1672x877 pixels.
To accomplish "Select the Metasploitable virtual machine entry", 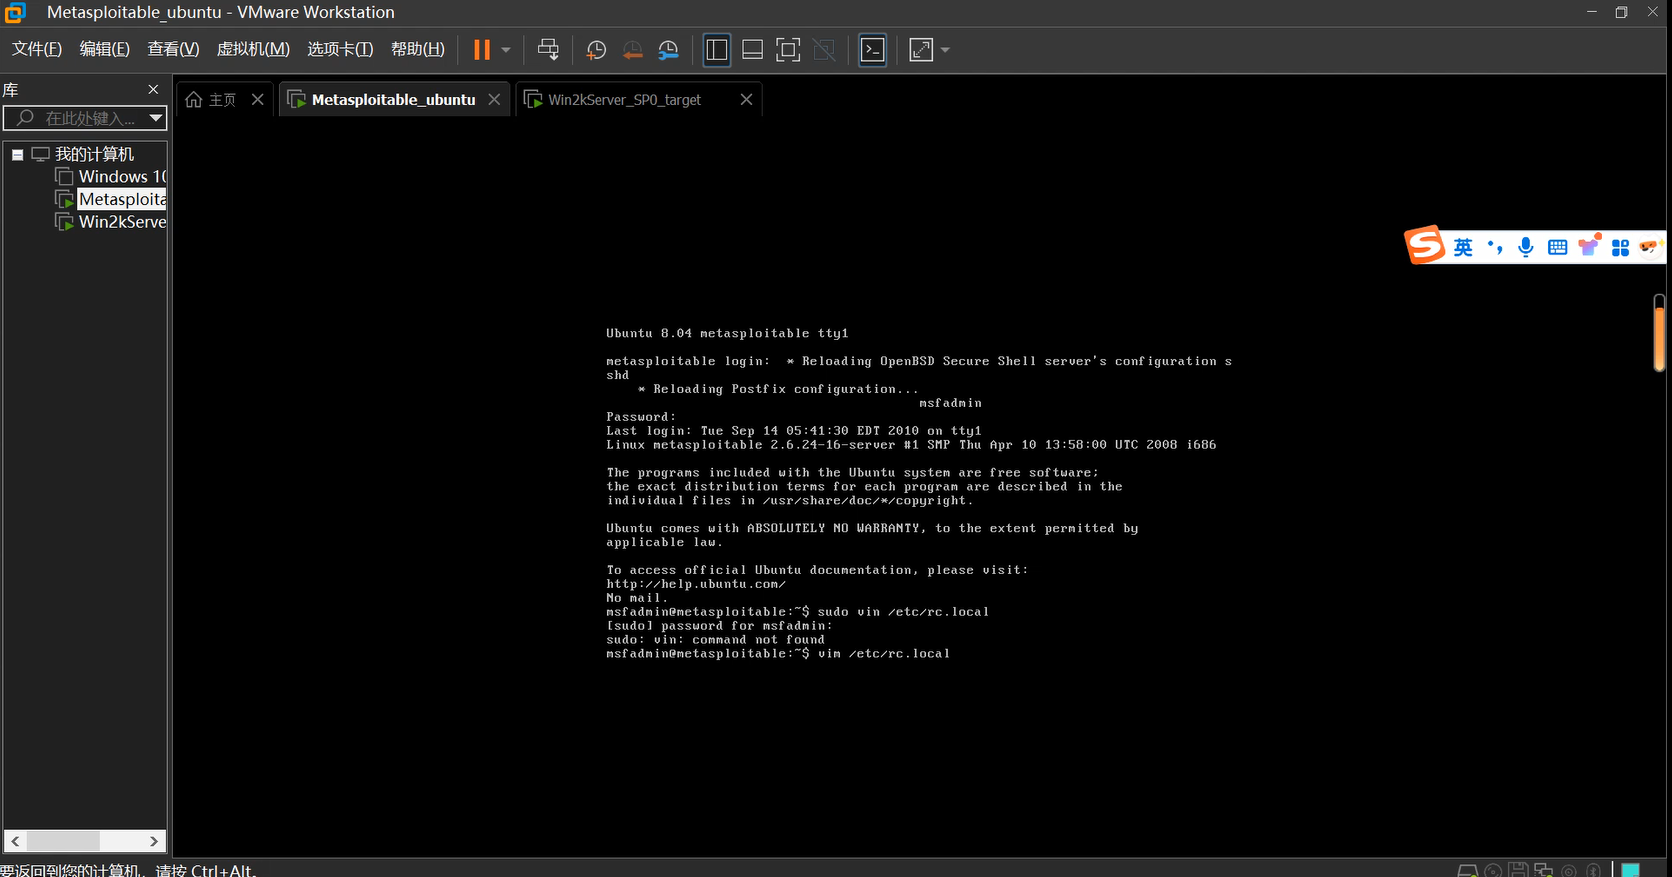I will [111, 199].
